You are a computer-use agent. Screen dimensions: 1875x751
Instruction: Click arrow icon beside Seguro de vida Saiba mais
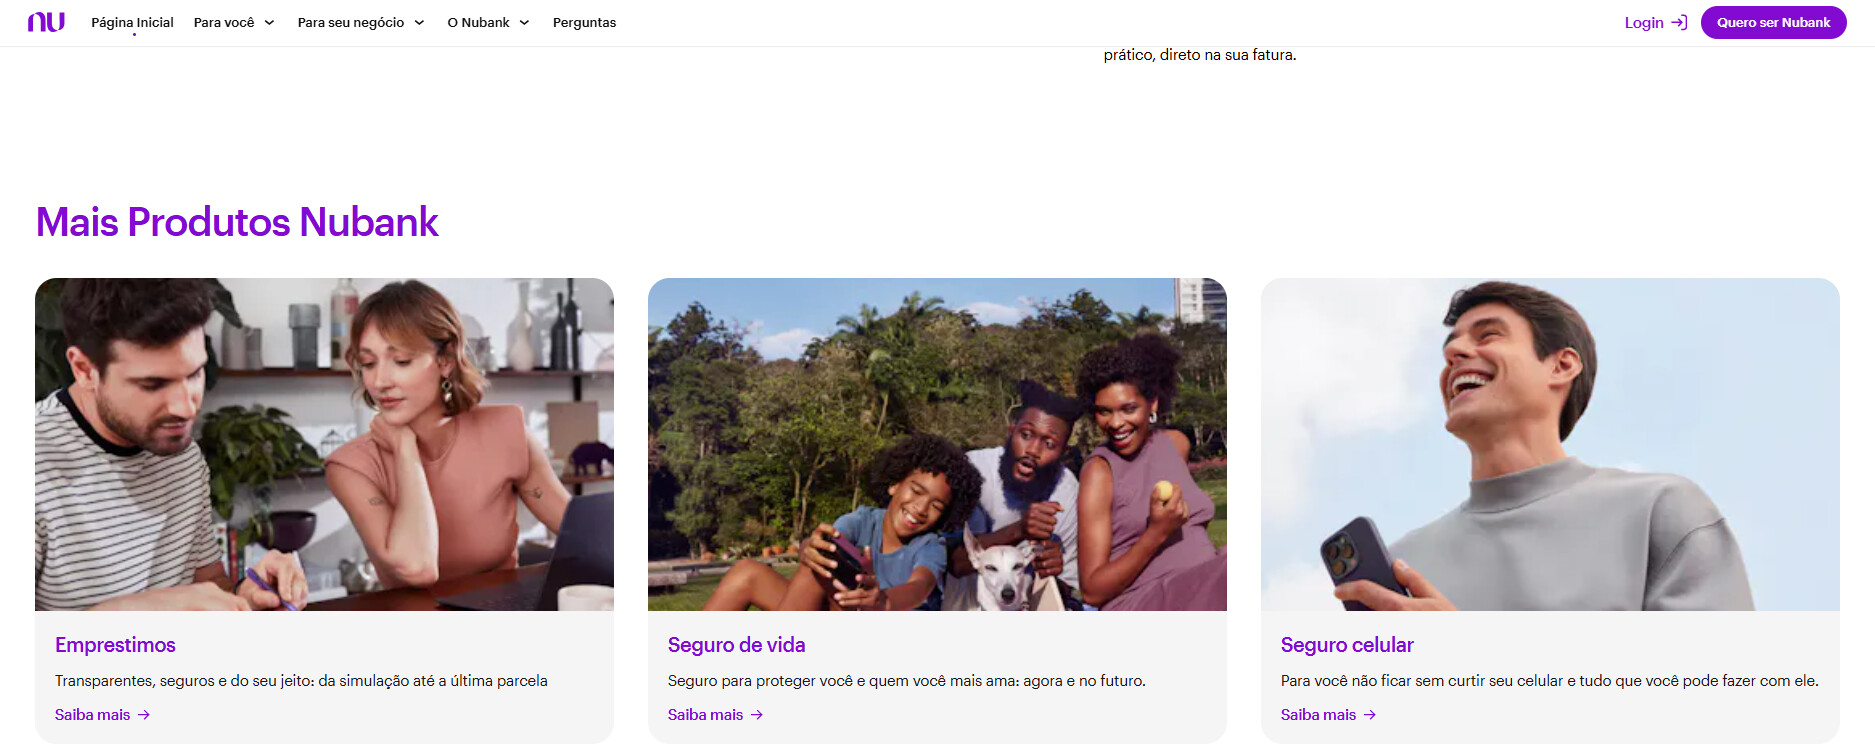coord(757,715)
